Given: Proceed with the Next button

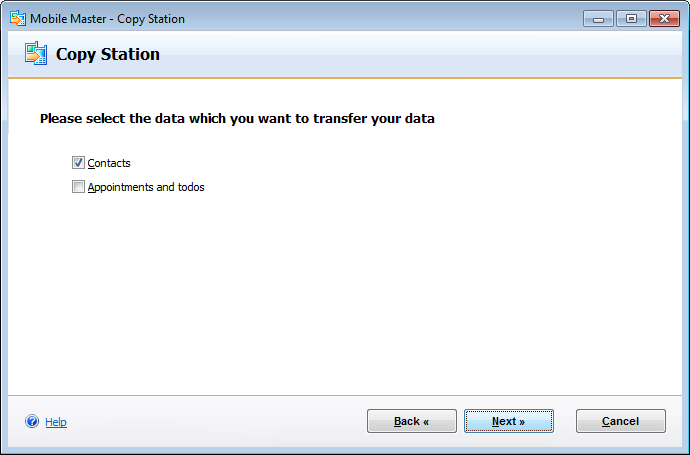Looking at the screenshot, I should (508, 421).
